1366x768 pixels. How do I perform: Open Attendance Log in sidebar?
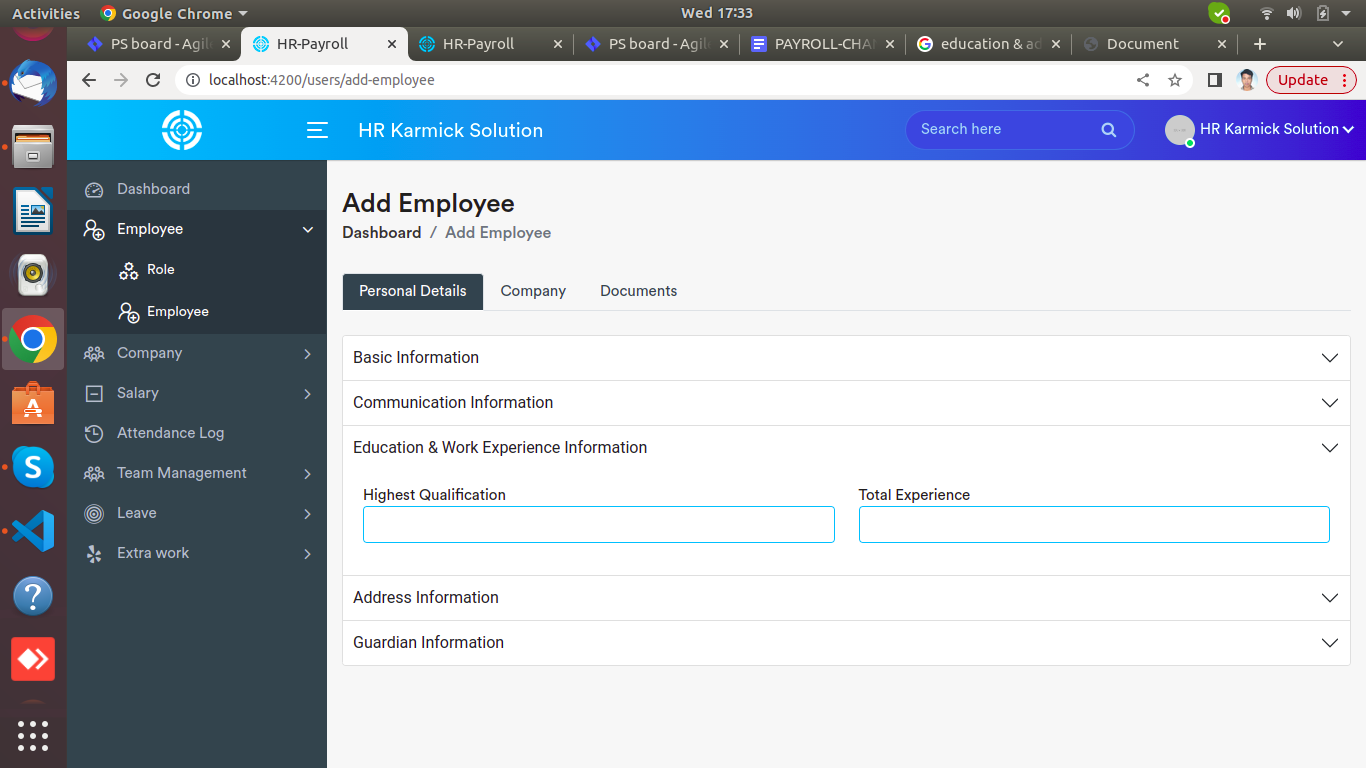[x=170, y=433]
